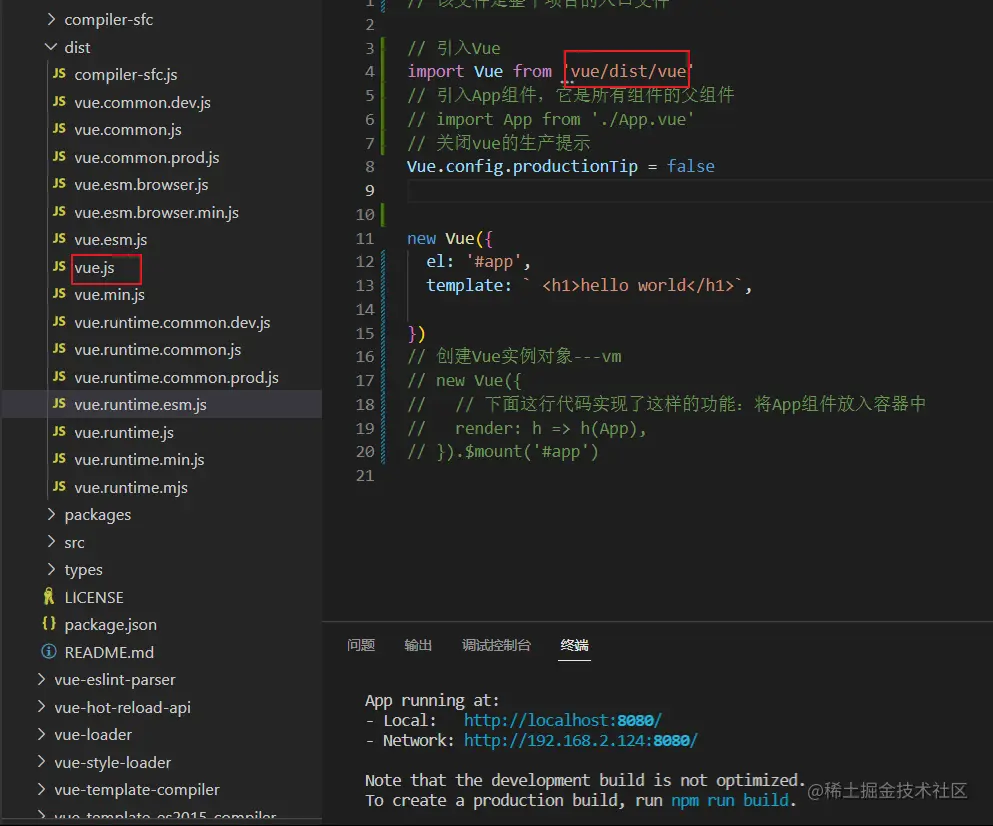993x826 pixels.
Task: Click the el: '#app' line
Action: [478, 262]
